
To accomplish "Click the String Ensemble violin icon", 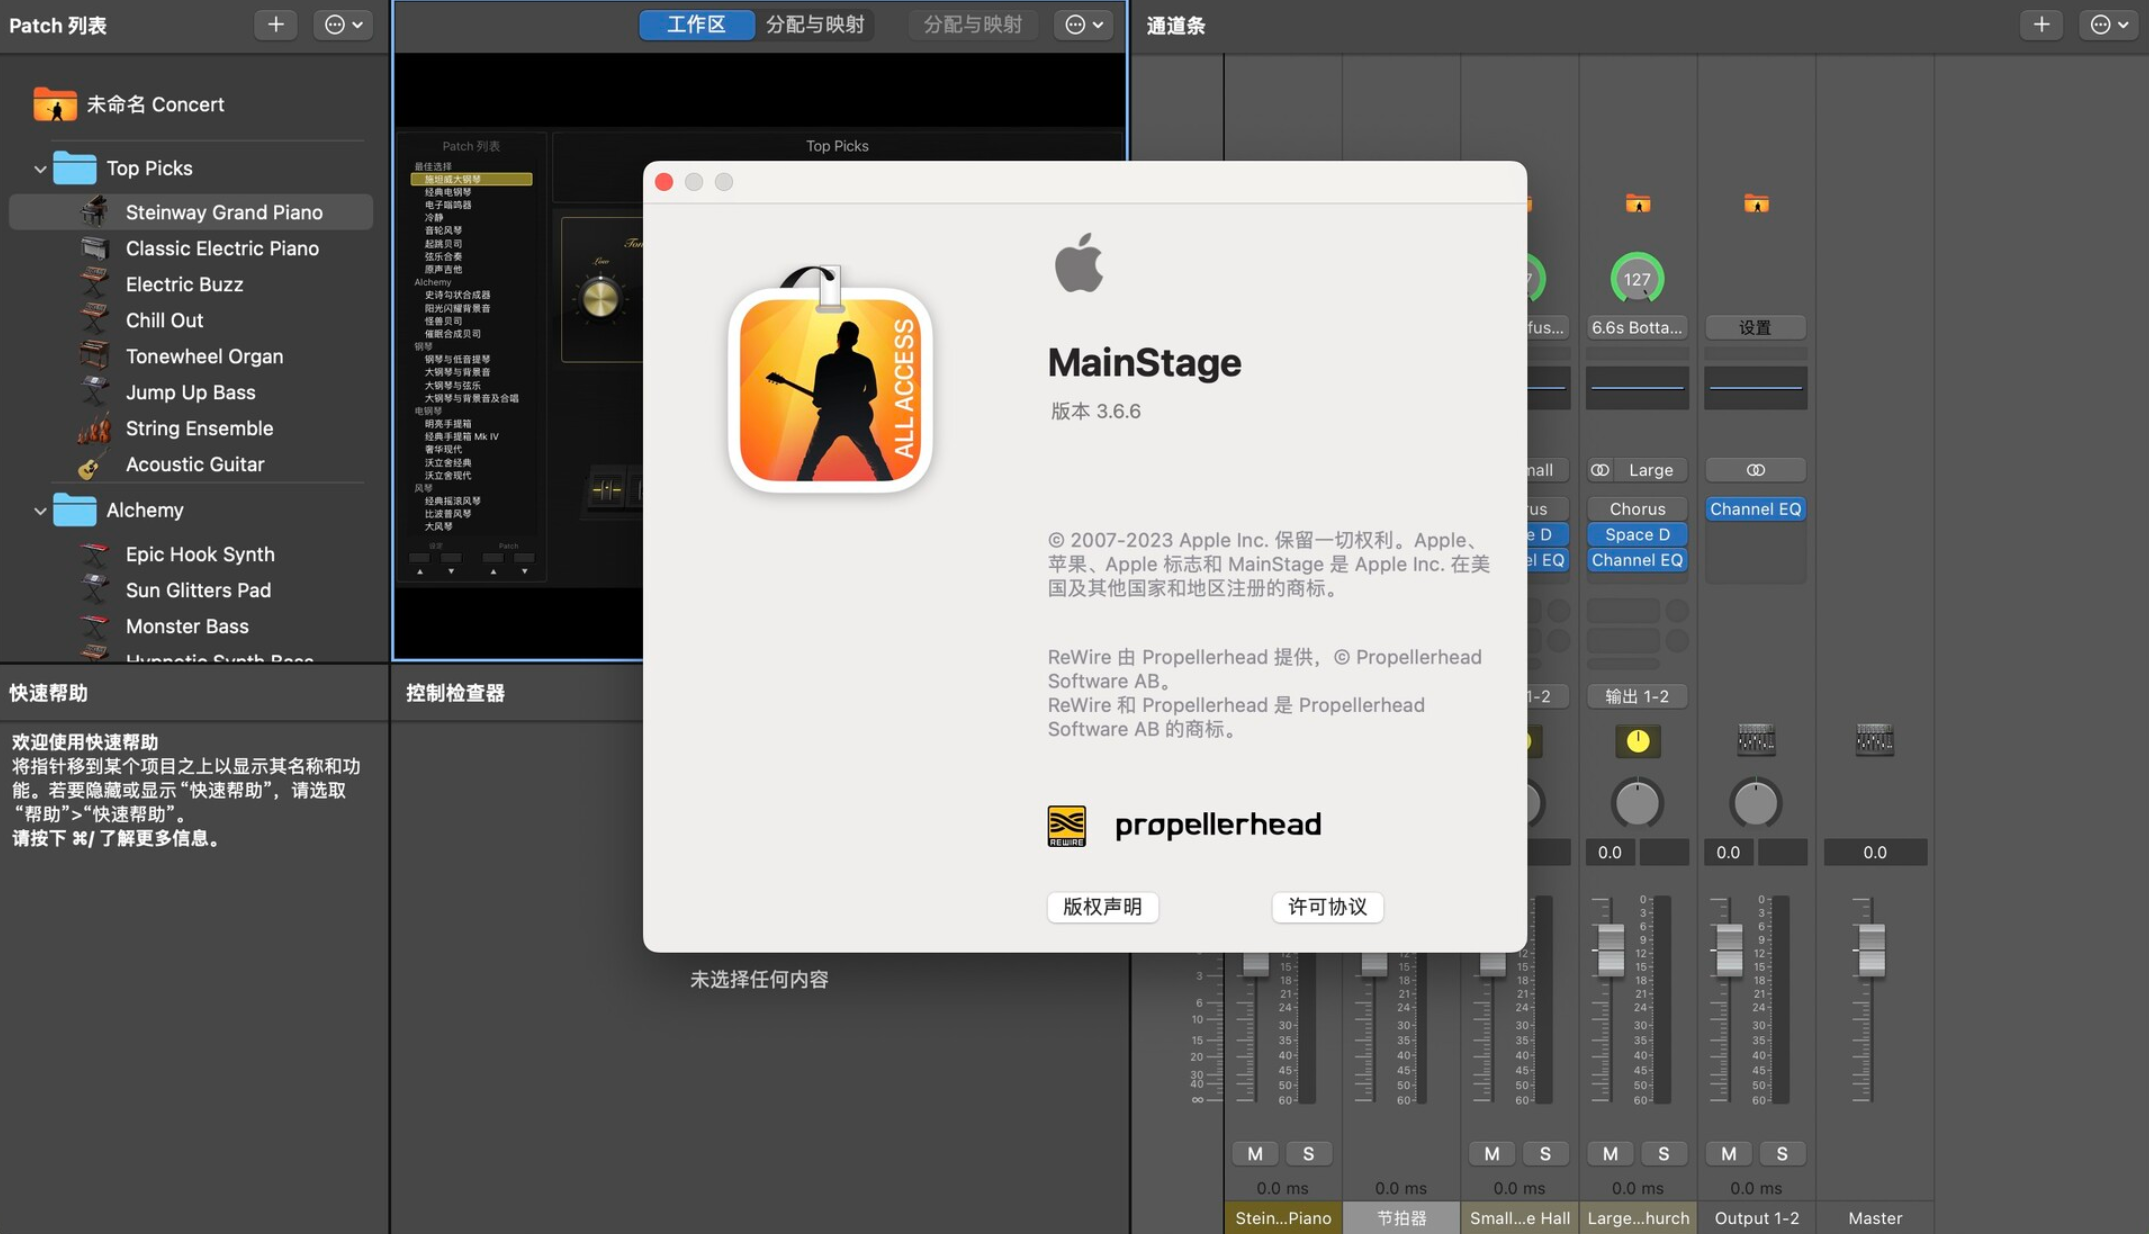I will [95, 428].
